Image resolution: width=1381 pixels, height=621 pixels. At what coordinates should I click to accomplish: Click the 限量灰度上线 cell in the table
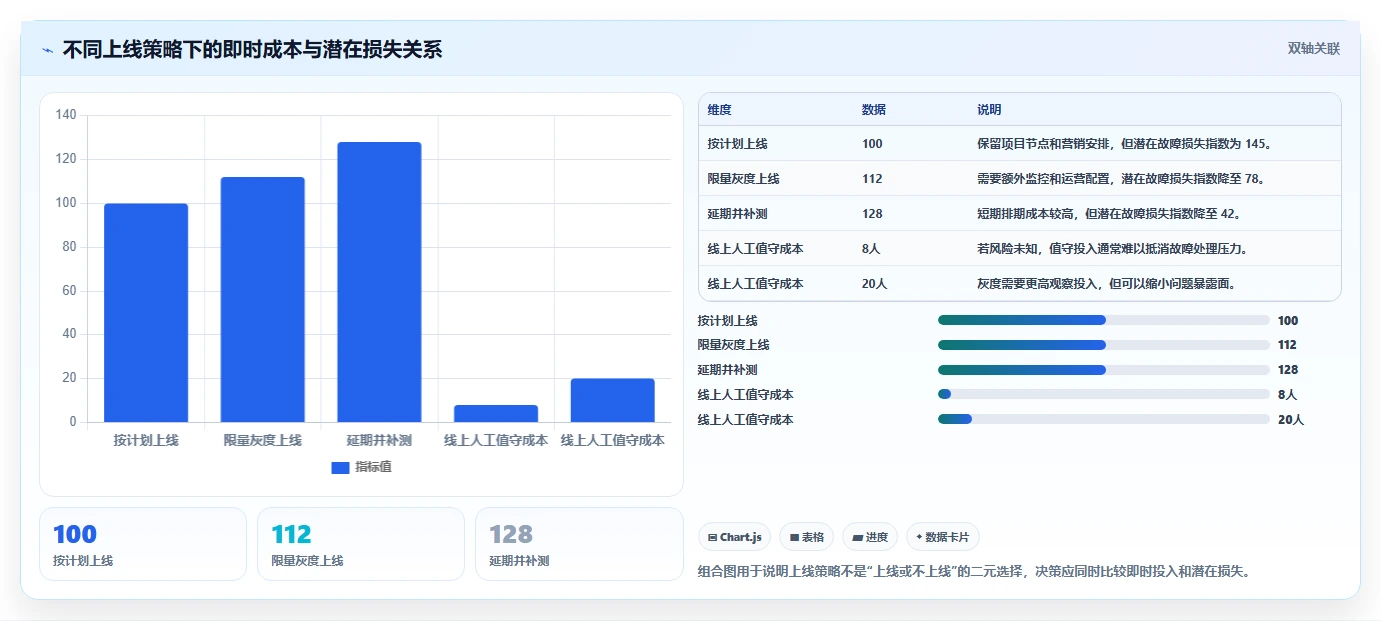743,179
